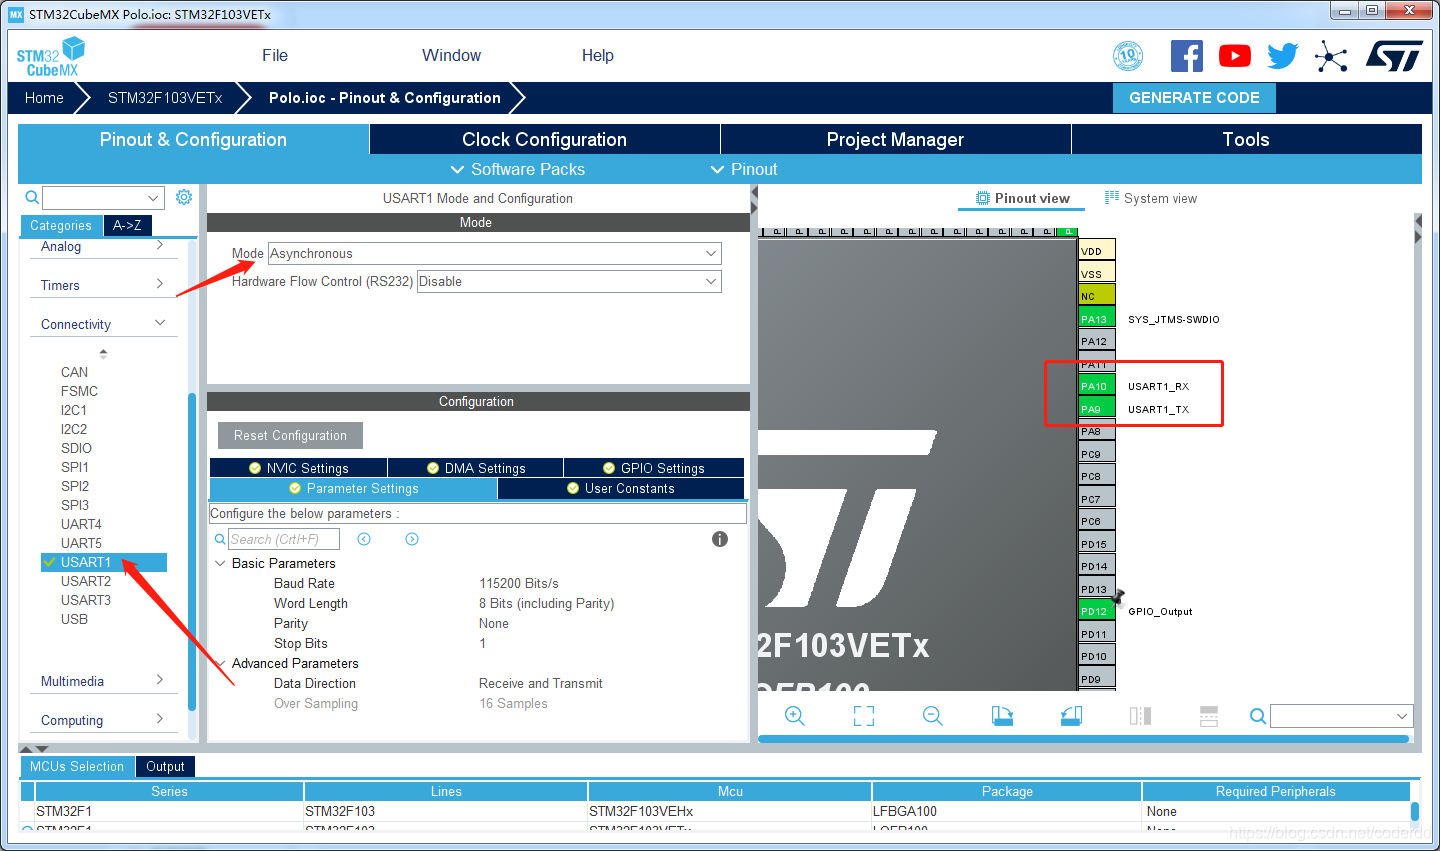Image resolution: width=1440 pixels, height=851 pixels.
Task: Open the DMA Settings tab
Action: [x=476, y=468]
